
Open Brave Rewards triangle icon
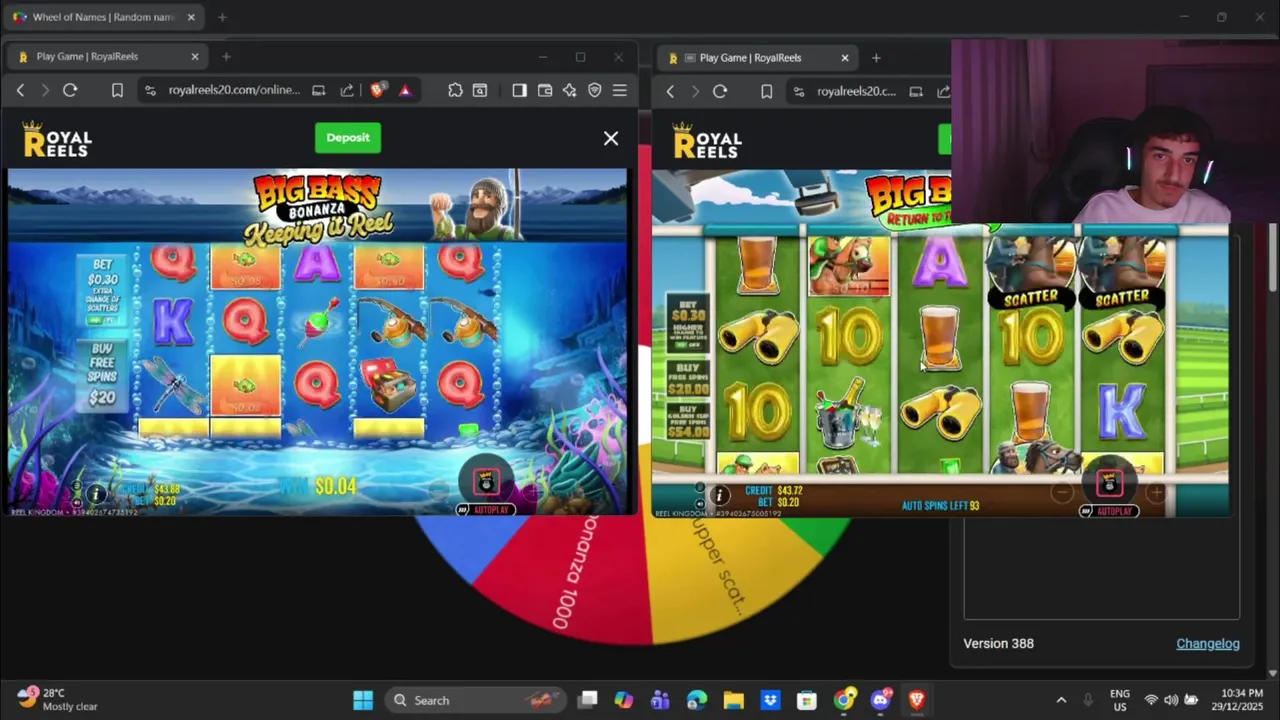[x=405, y=90]
